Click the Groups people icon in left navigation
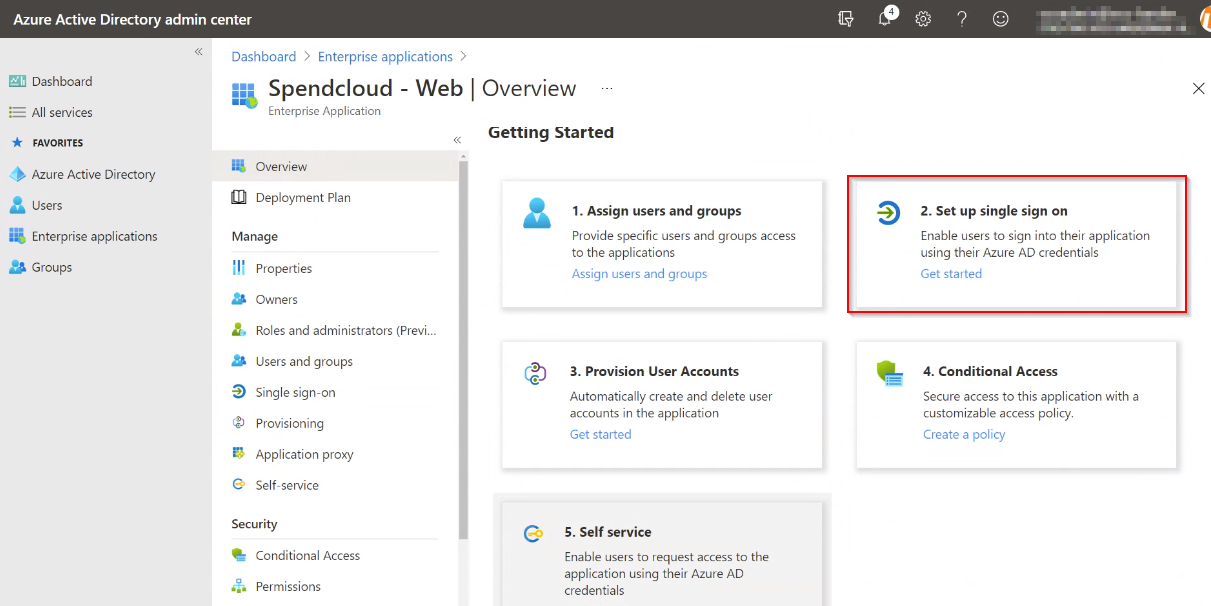Screen dimensions: 1211x606 (17, 267)
